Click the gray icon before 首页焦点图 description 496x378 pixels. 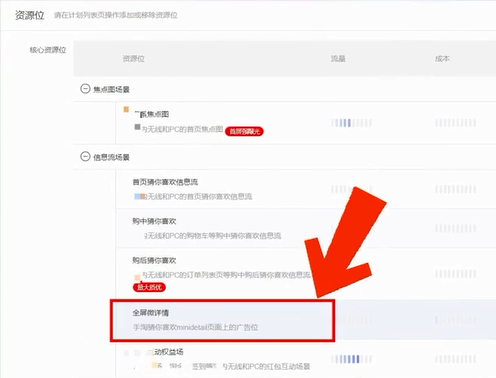pos(137,127)
